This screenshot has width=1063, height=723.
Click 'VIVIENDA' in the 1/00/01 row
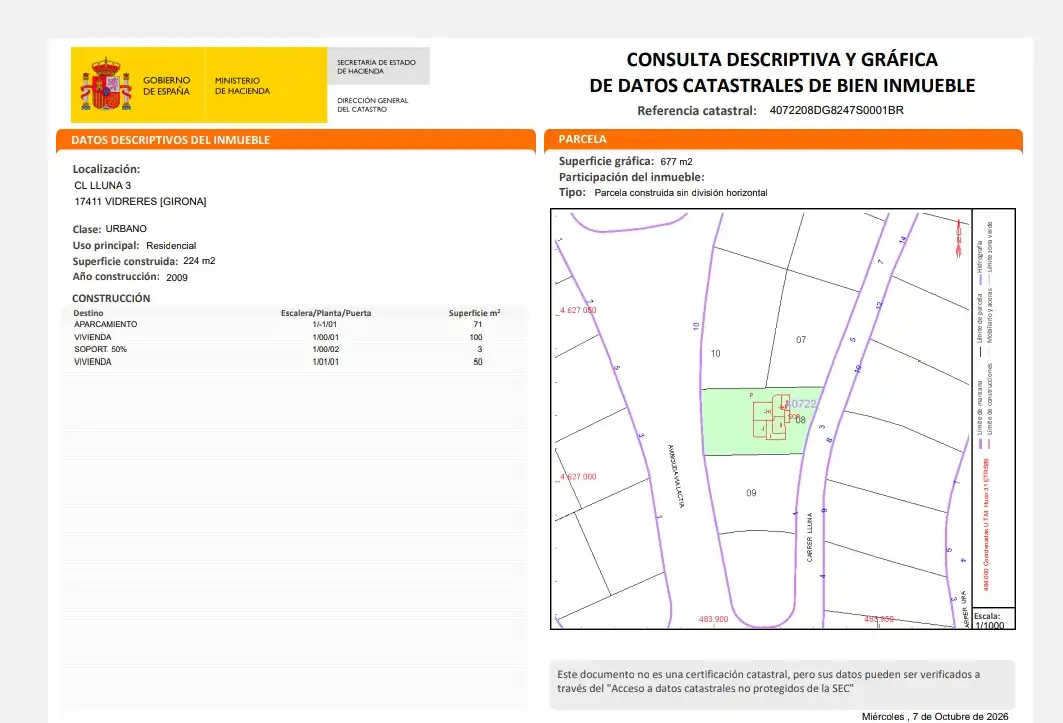pos(93,337)
